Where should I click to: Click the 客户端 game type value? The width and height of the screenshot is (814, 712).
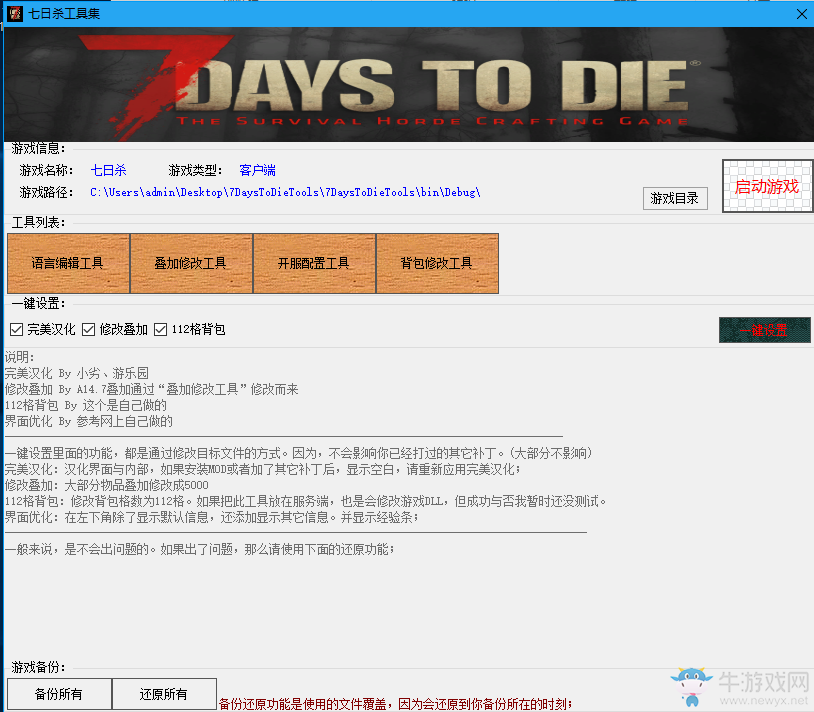[x=257, y=170]
